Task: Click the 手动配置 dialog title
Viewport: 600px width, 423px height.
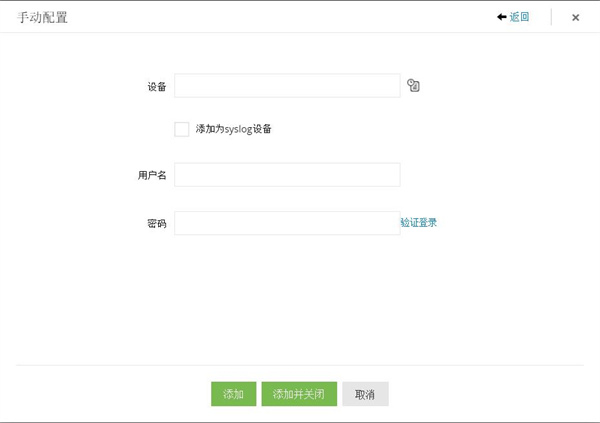Action: [x=42, y=17]
